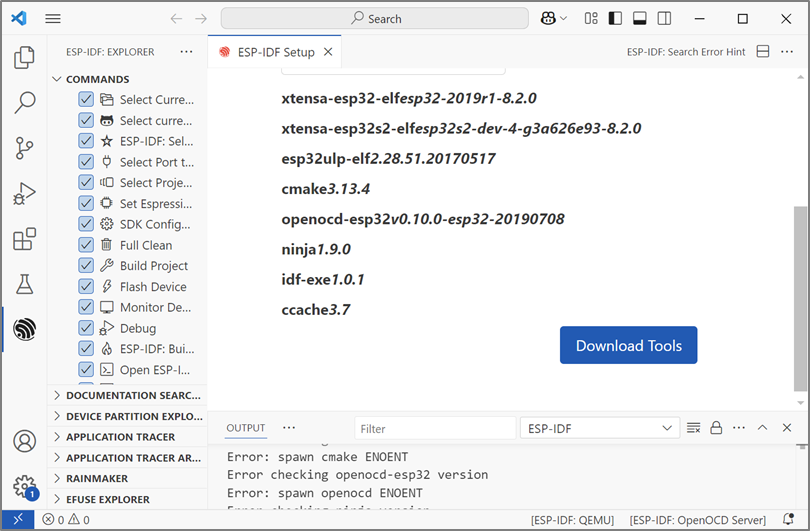Uncheck the Flash Device checkbox
Viewport: 810px width, 531px height.
86,286
